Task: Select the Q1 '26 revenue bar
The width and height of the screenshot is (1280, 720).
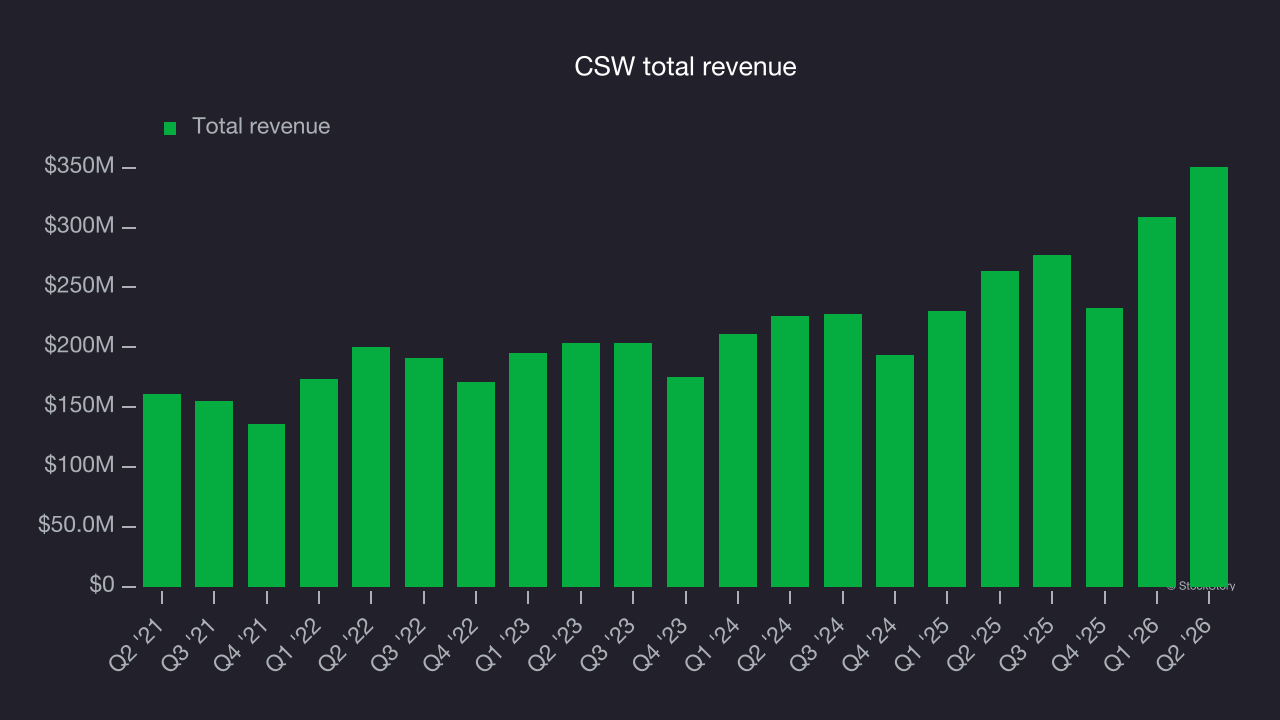Action: tap(1157, 402)
